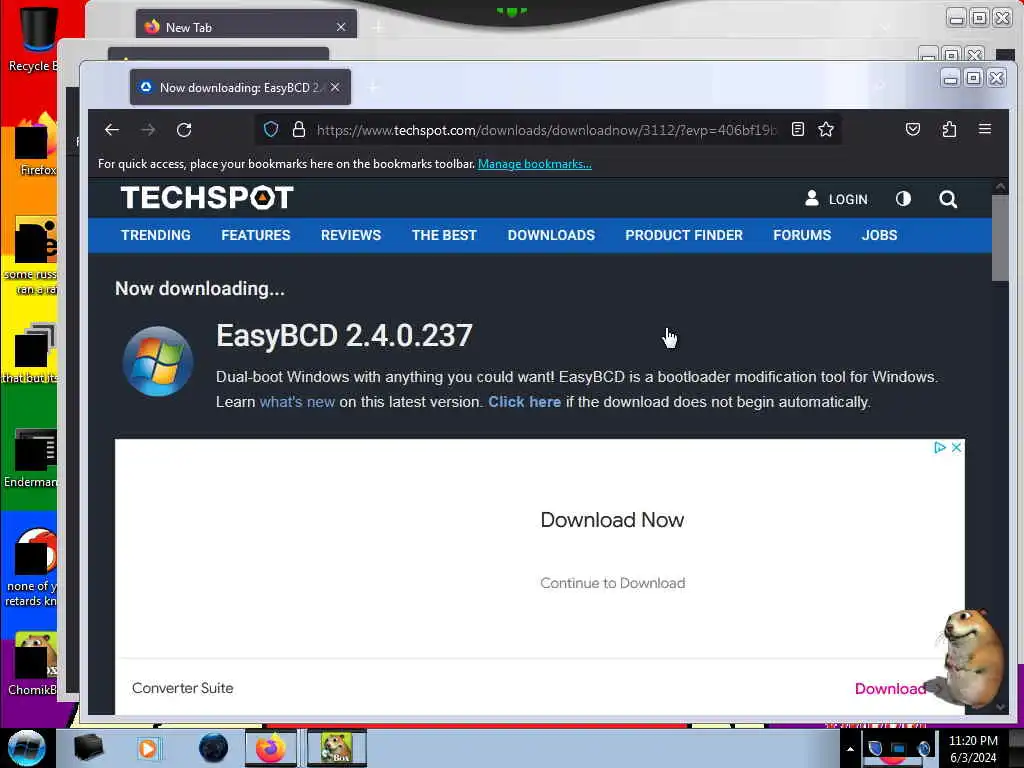Click the EasyBCD Windows logo icon

coord(157,361)
